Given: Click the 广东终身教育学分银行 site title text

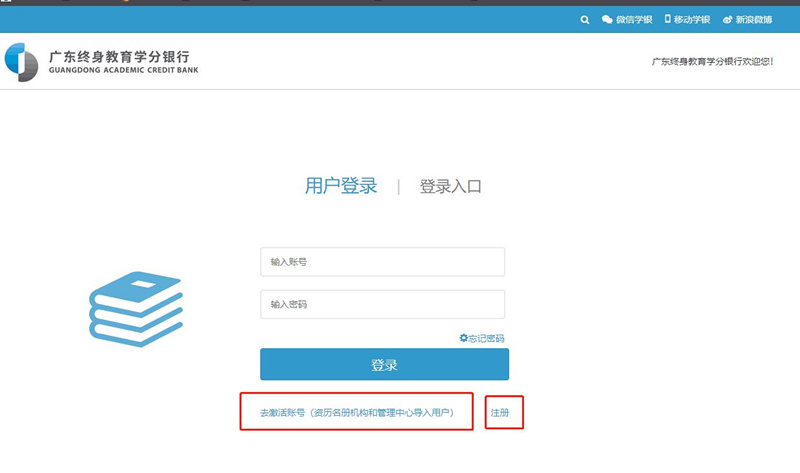Looking at the screenshot, I should [x=119, y=56].
